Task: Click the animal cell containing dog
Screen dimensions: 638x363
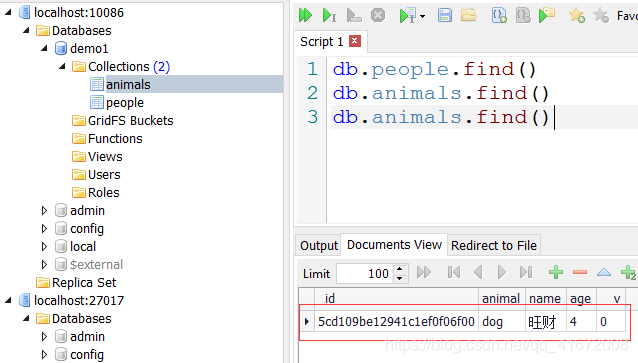Action: click(x=502, y=321)
